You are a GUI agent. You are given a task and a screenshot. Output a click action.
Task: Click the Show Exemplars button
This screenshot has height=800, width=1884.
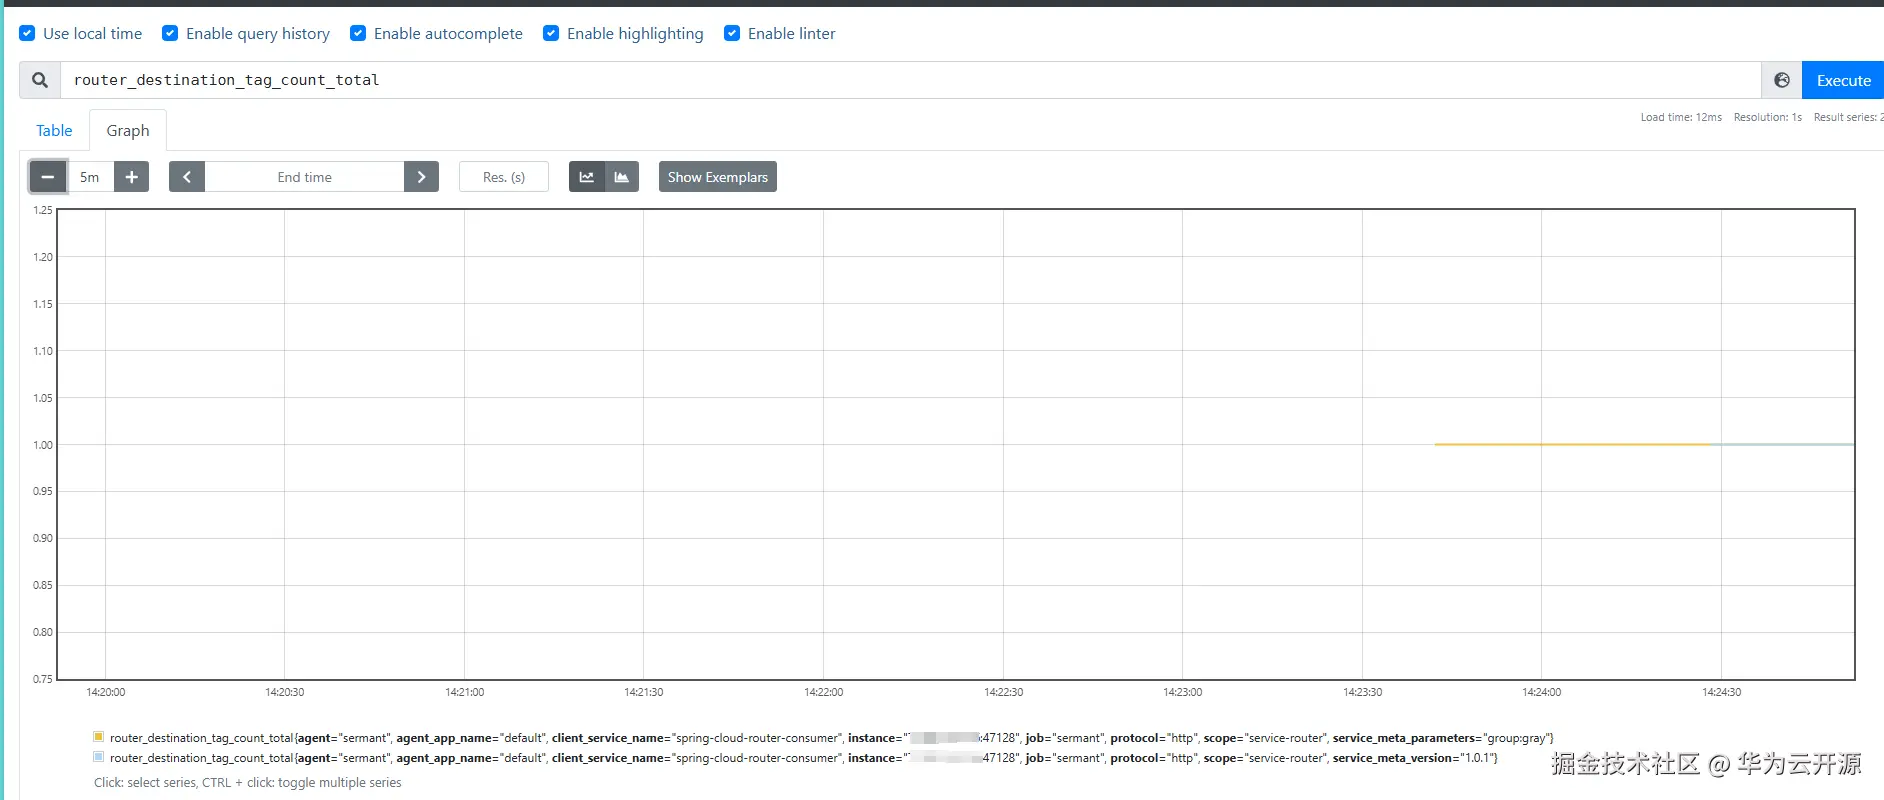718,177
